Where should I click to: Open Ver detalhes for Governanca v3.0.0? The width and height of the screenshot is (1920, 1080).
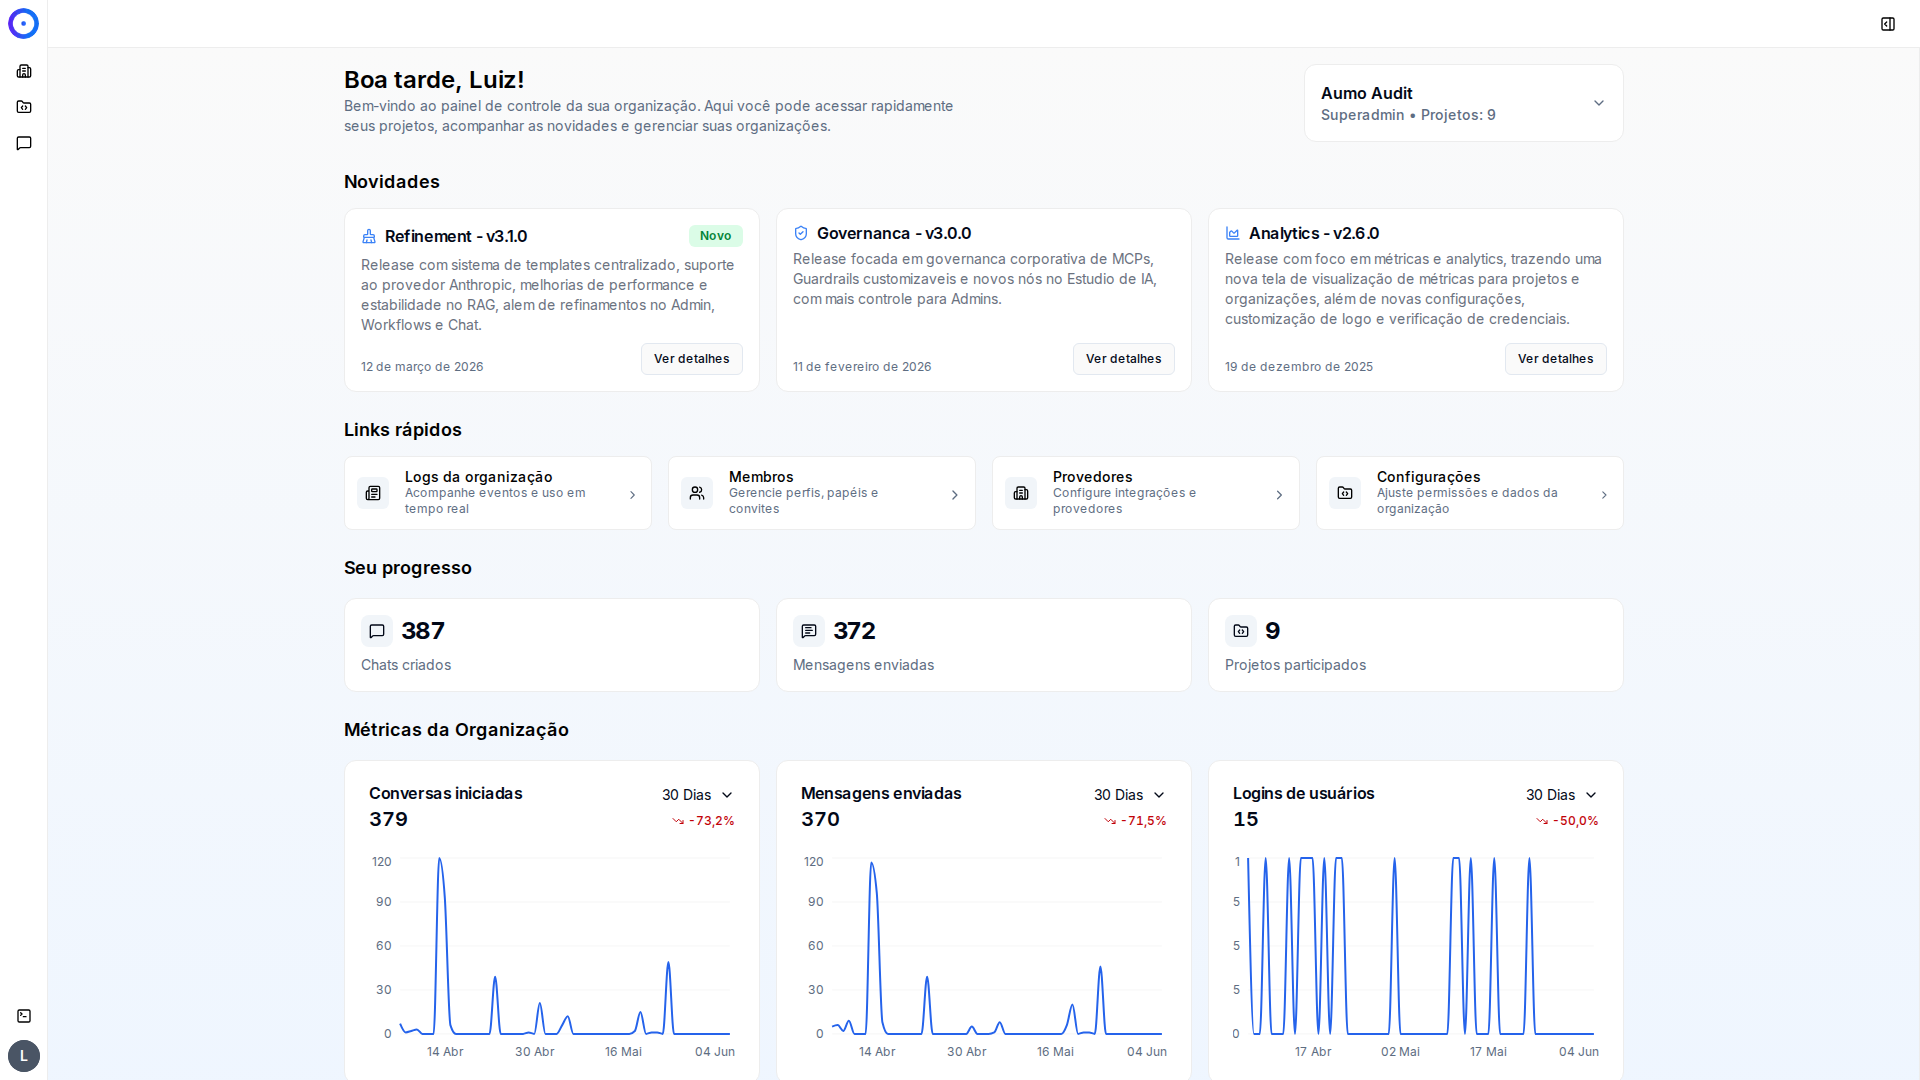point(1124,359)
